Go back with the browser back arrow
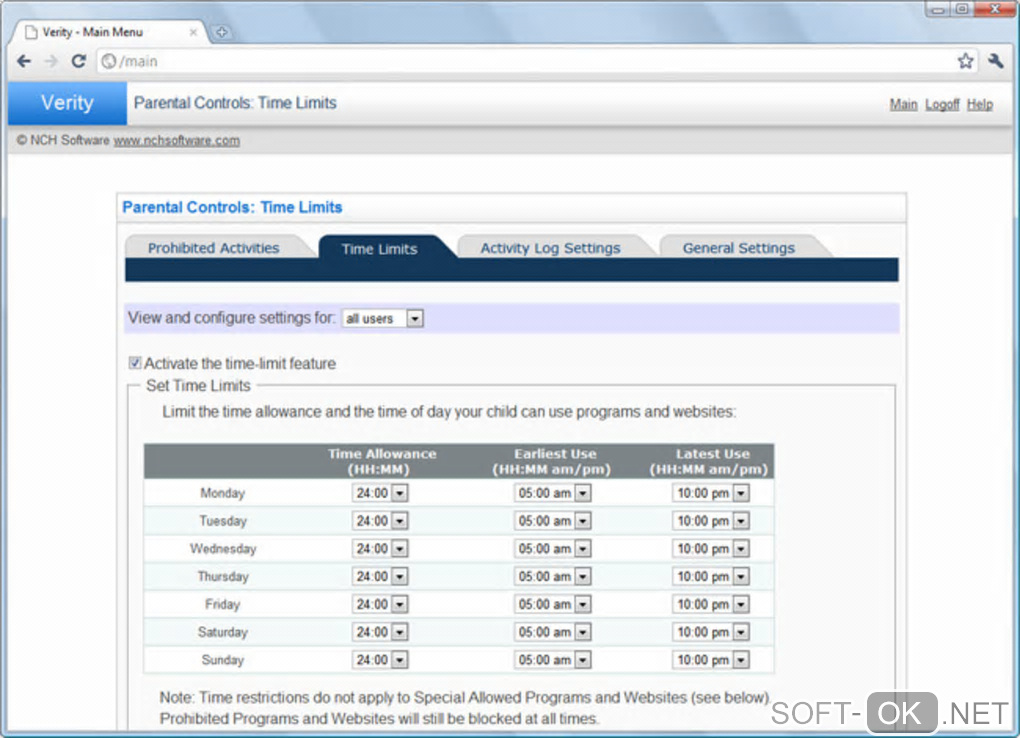The width and height of the screenshot is (1020, 738). pyautogui.click(x=24, y=61)
